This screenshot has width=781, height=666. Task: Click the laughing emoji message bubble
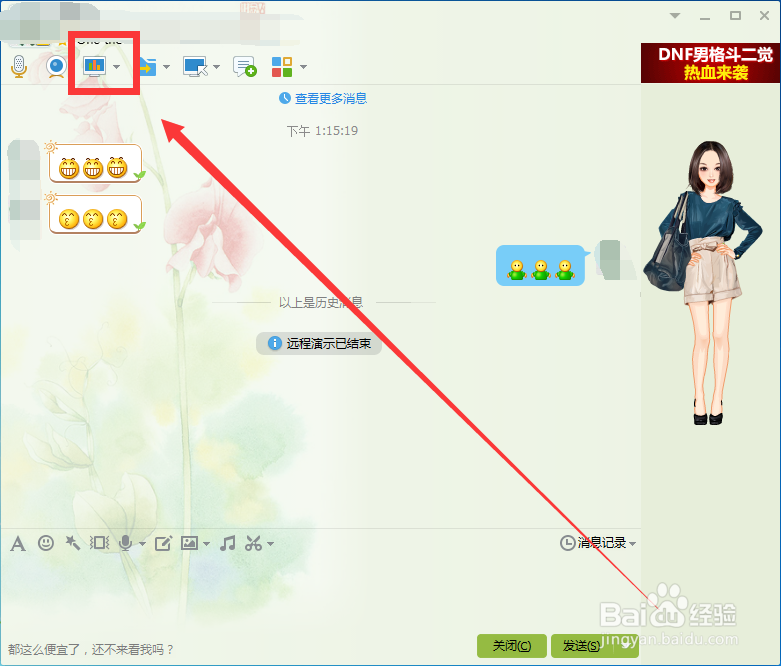pyautogui.click(x=95, y=163)
